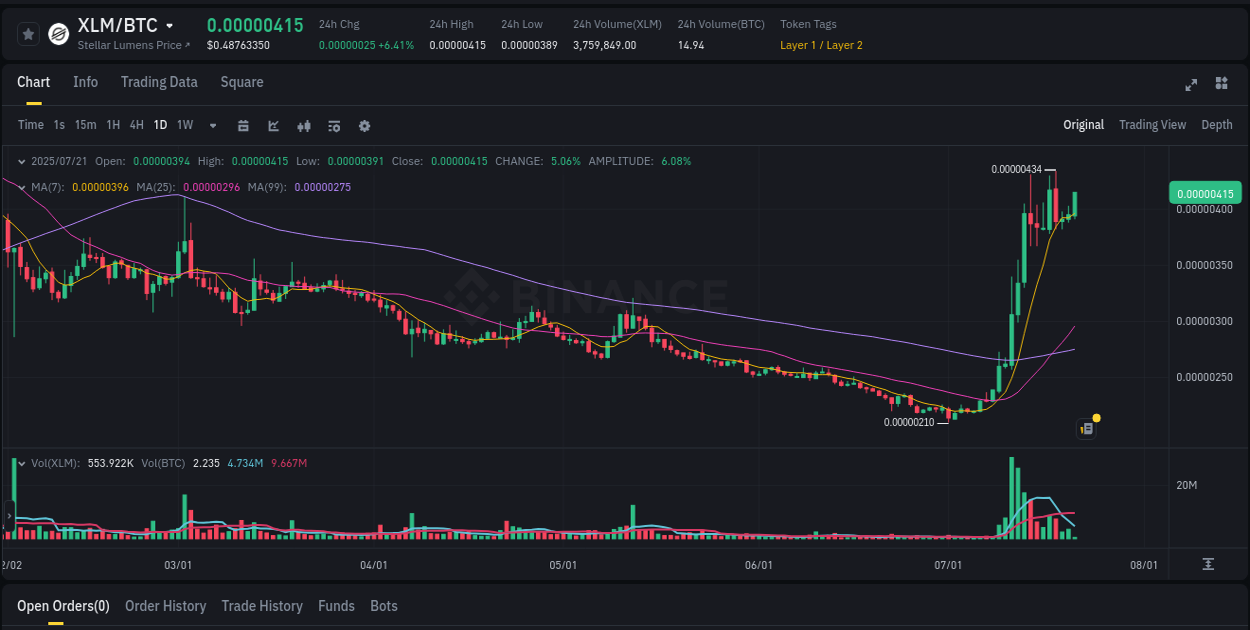Open the Order History tab
Image resolution: width=1250 pixels, height=630 pixels.
(165, 606)
